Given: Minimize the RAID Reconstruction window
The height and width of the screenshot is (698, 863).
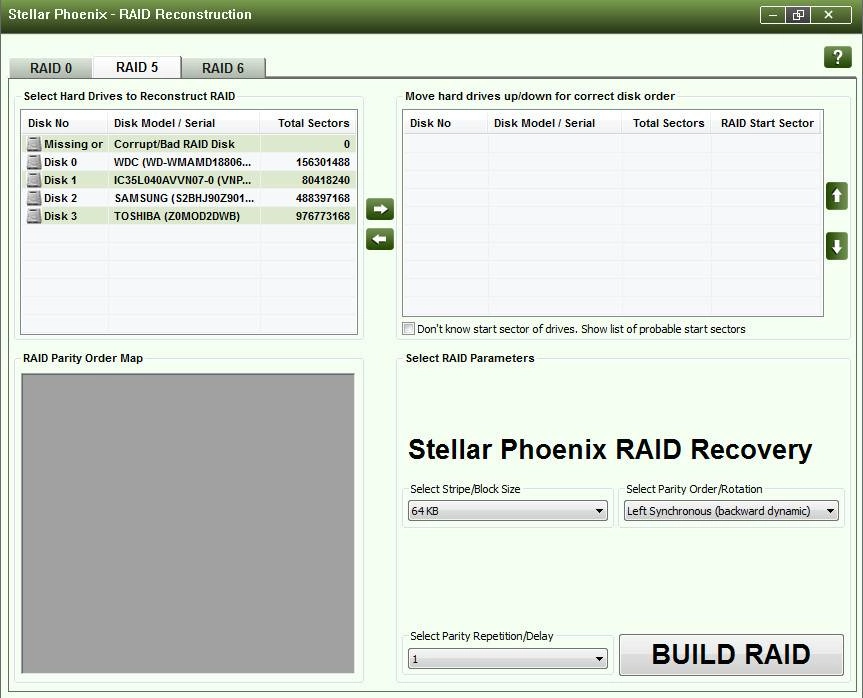Looking at the screenshot, I should 773,15.
